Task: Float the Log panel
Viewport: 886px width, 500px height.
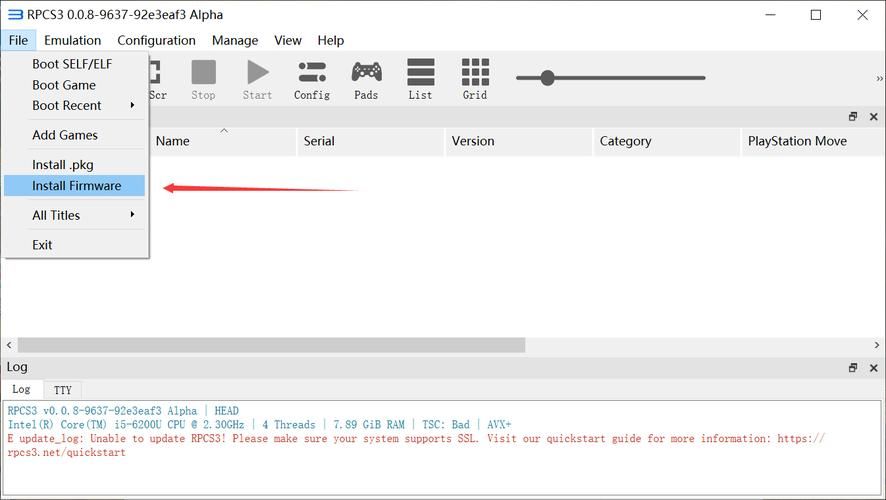Action: coord(853,368)
